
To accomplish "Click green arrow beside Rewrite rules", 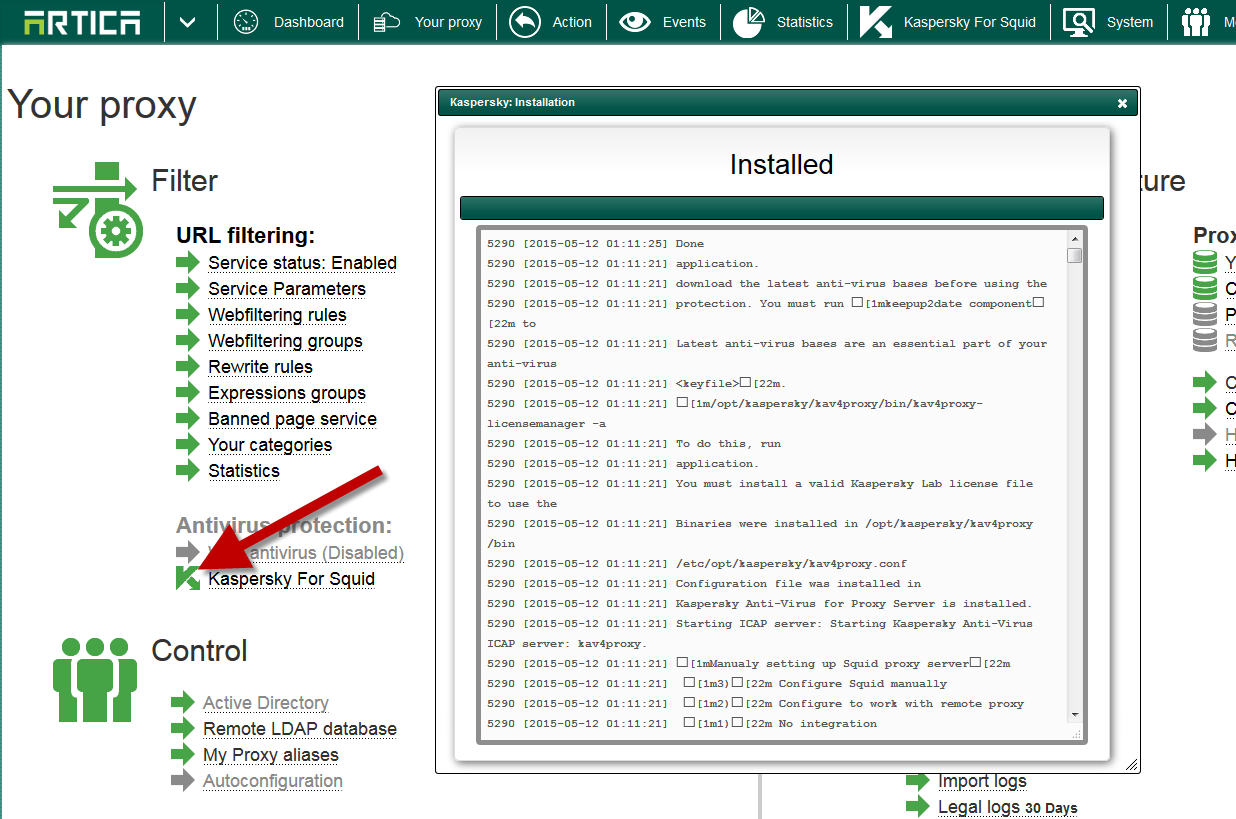I will pyautogui.click(x=188, y=366).
